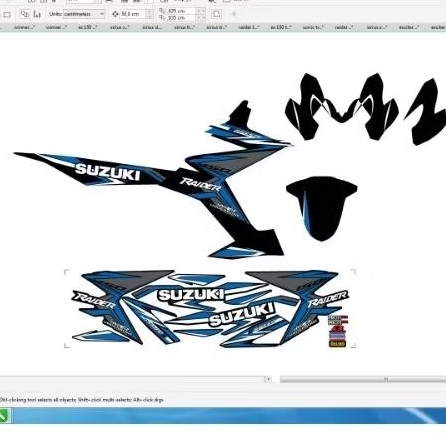Click the lower duplicate distance field

point(181,17)
